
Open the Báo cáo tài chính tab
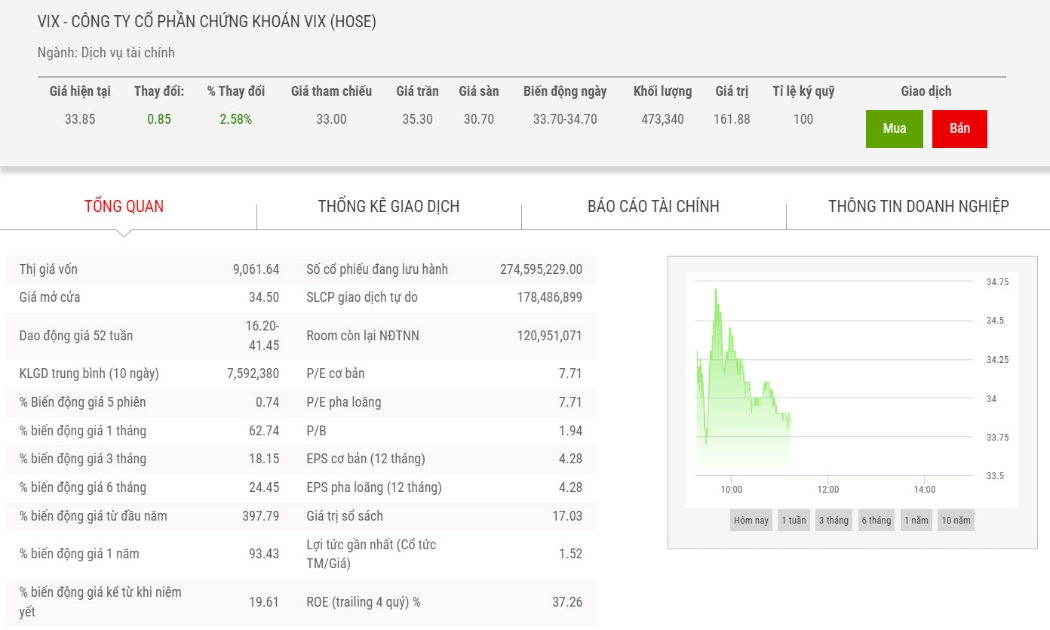pos(654,206)
